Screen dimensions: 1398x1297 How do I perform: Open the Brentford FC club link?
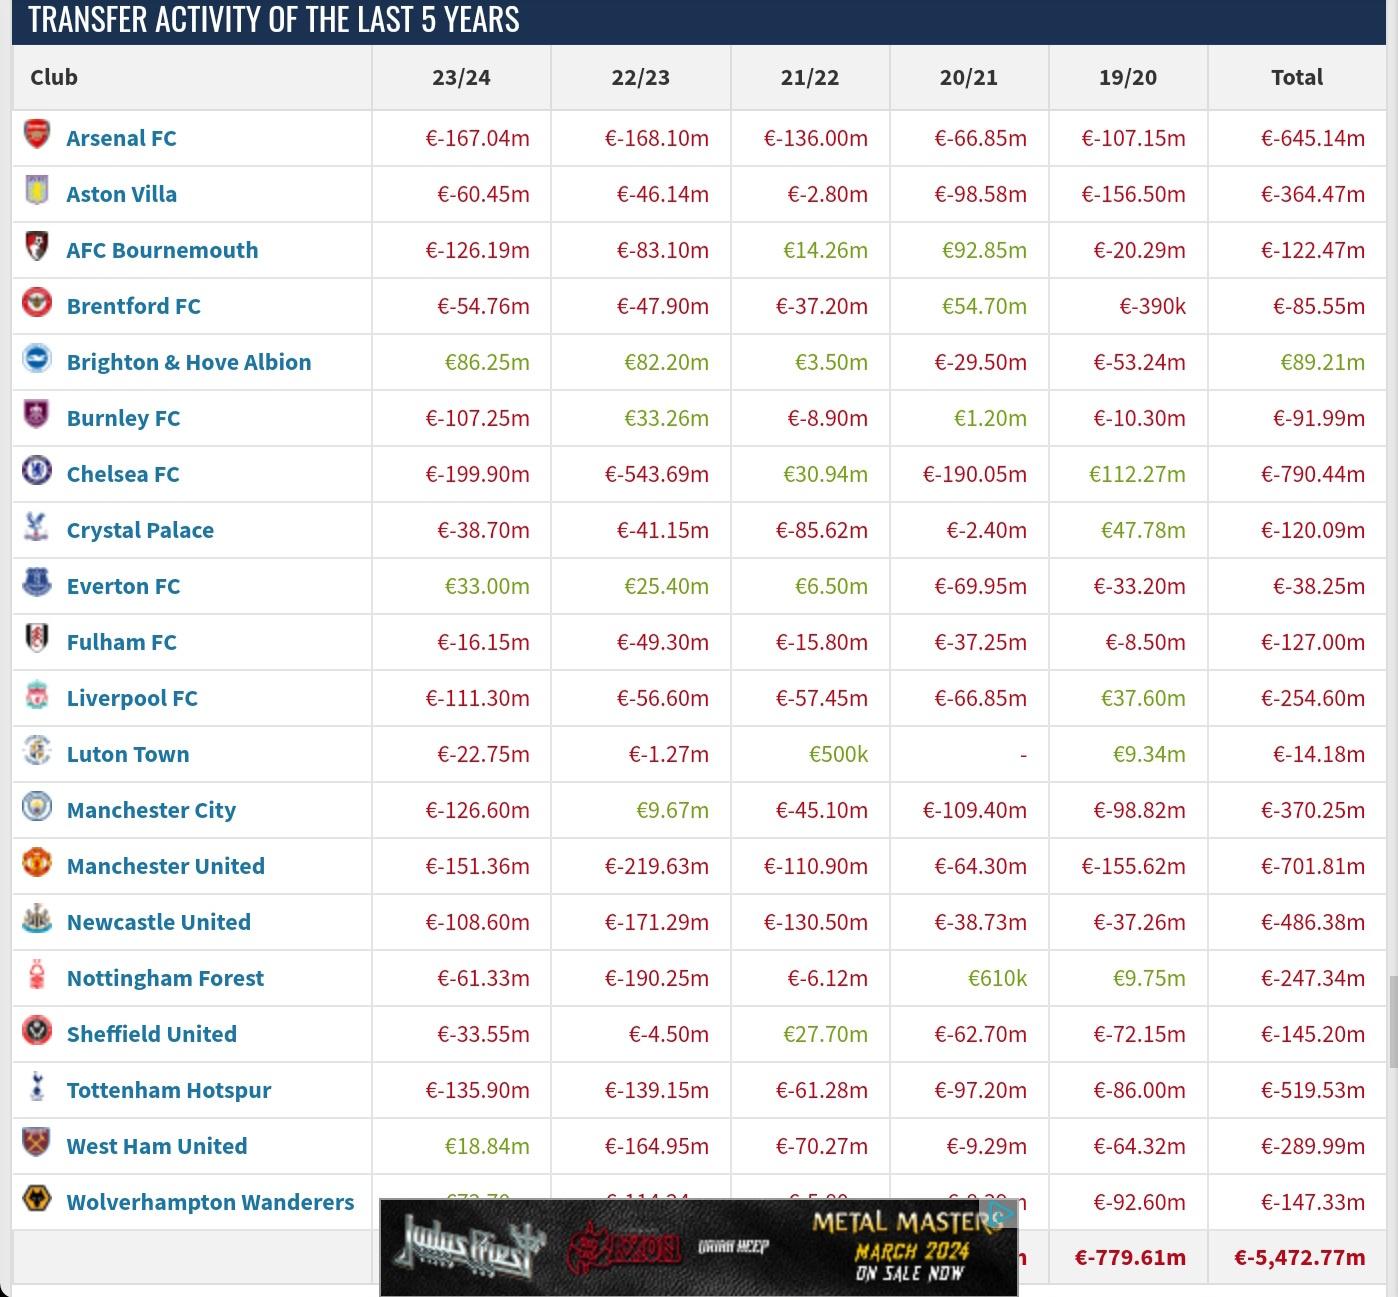133,306
